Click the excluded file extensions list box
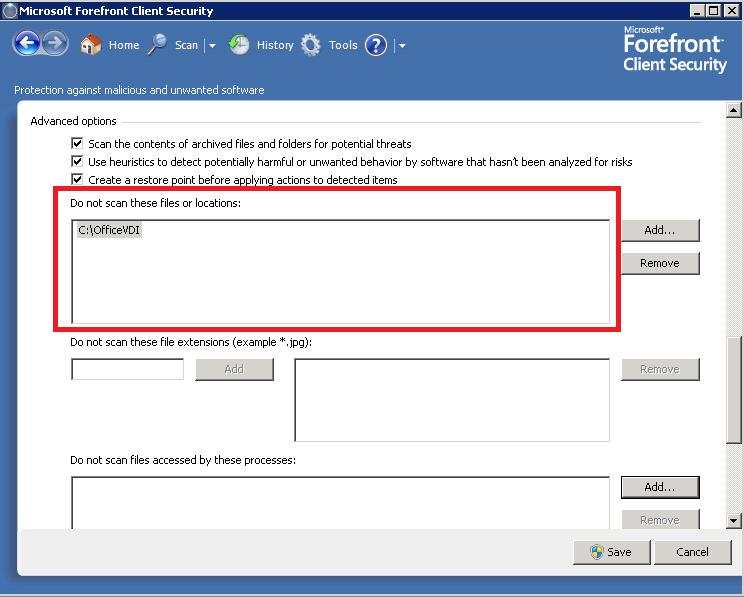Viewport: 744px width, 597px height. point(452,400)
